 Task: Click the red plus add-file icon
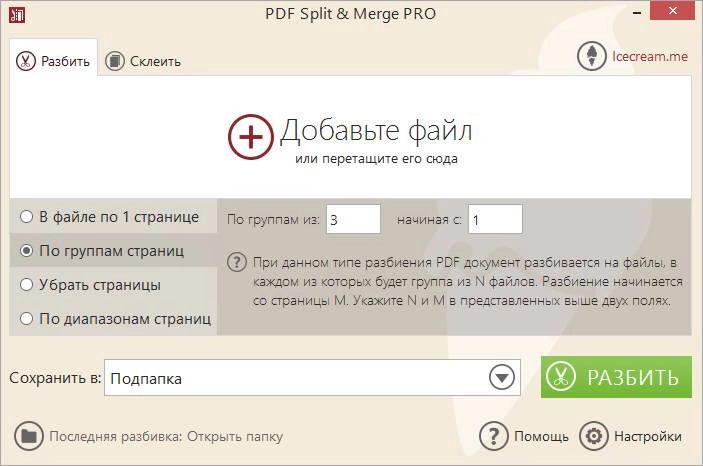click(x=251, y=137)
